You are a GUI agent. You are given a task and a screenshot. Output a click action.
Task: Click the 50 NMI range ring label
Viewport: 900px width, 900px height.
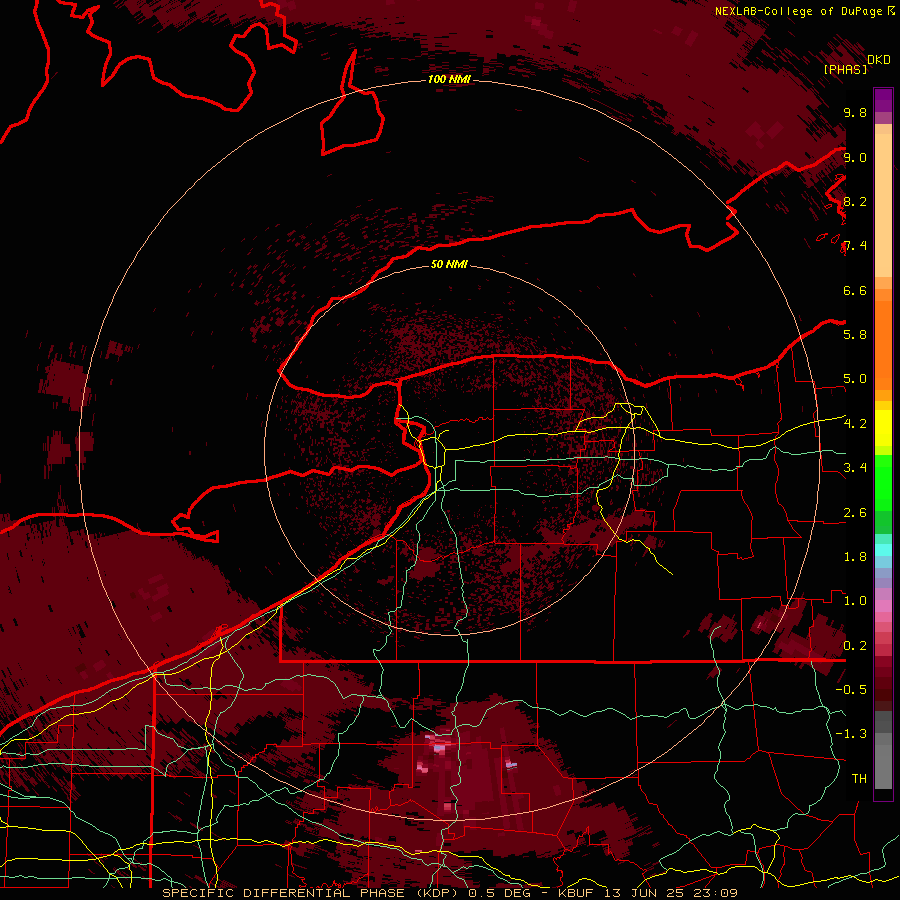(x=449, y=264)
